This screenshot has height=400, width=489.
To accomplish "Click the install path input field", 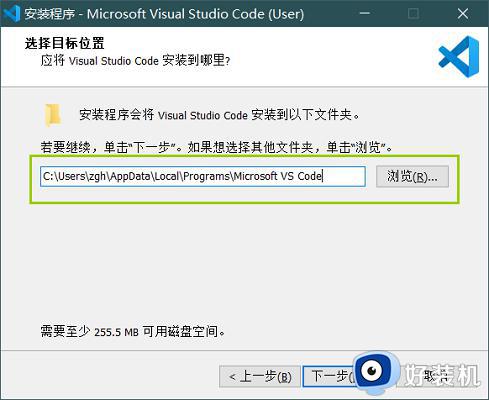I will tap(203, 176).
